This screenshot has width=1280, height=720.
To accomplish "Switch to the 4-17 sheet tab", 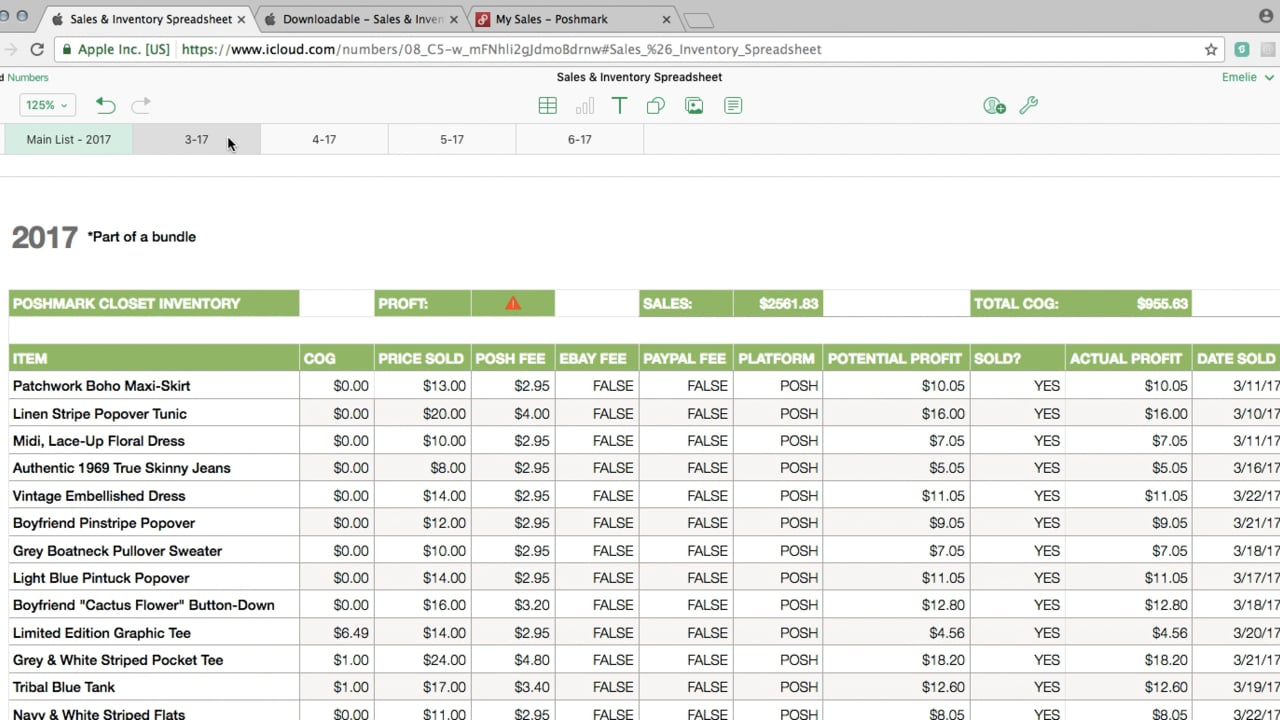I will [324, 140].
